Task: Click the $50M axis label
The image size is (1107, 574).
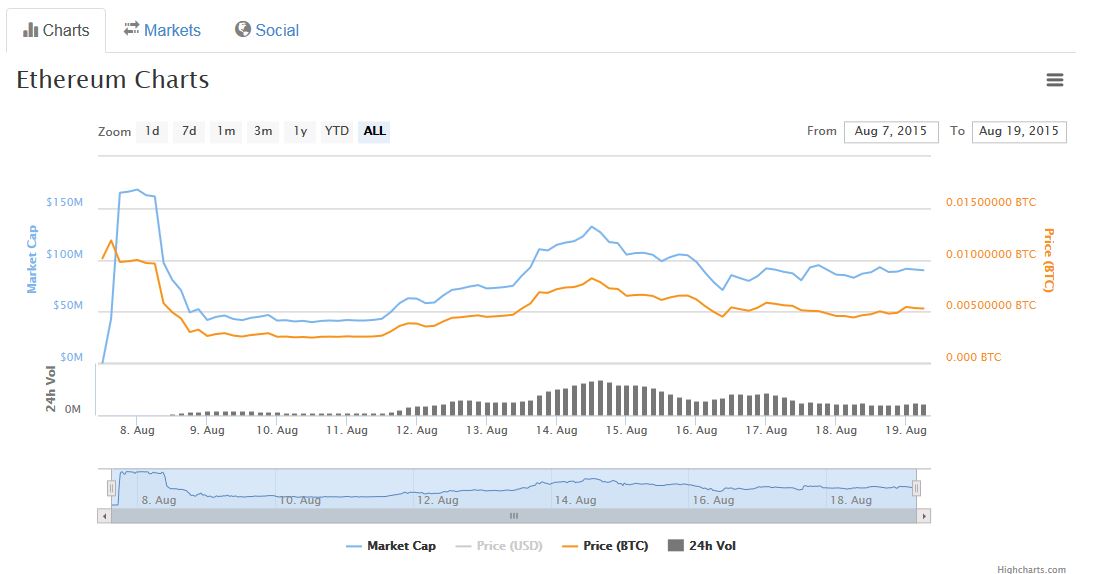Action: (x=68, y=306)
